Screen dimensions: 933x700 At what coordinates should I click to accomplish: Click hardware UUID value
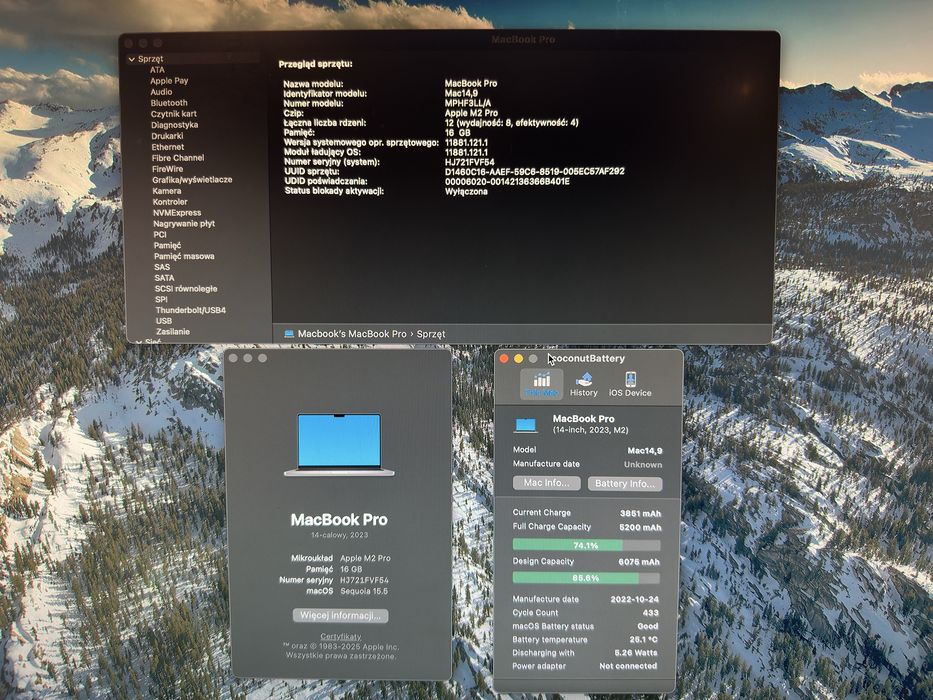click(534, 171)
